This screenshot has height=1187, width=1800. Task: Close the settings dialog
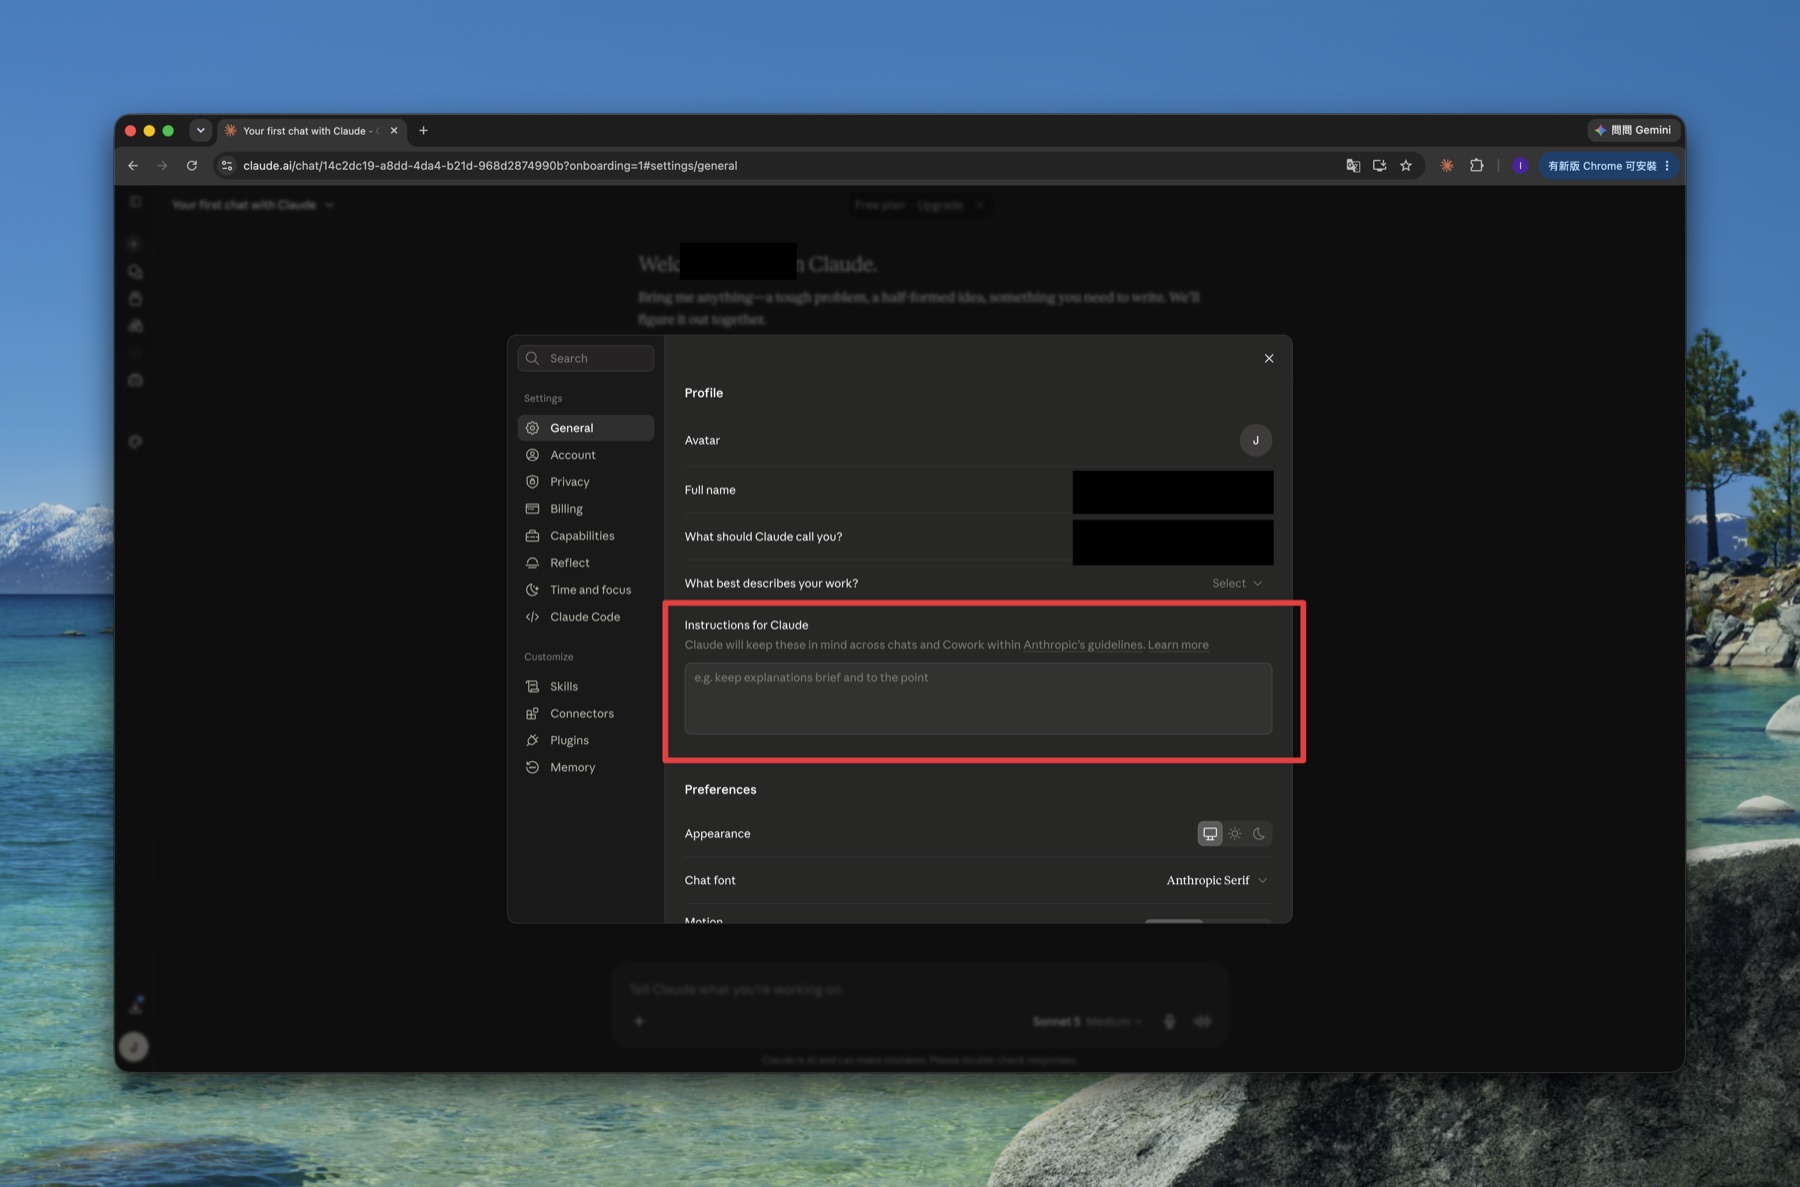(x=1269, y=358)
